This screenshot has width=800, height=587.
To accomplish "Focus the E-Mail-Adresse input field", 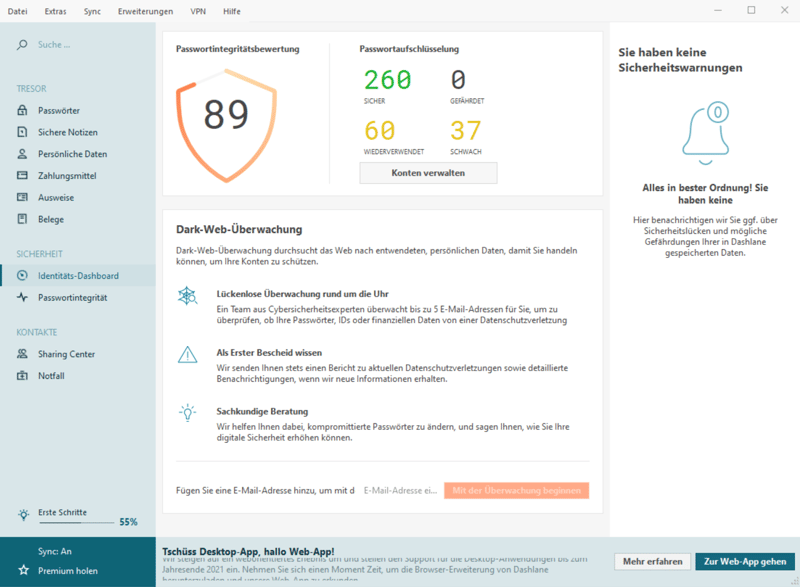I will point(400,491).
